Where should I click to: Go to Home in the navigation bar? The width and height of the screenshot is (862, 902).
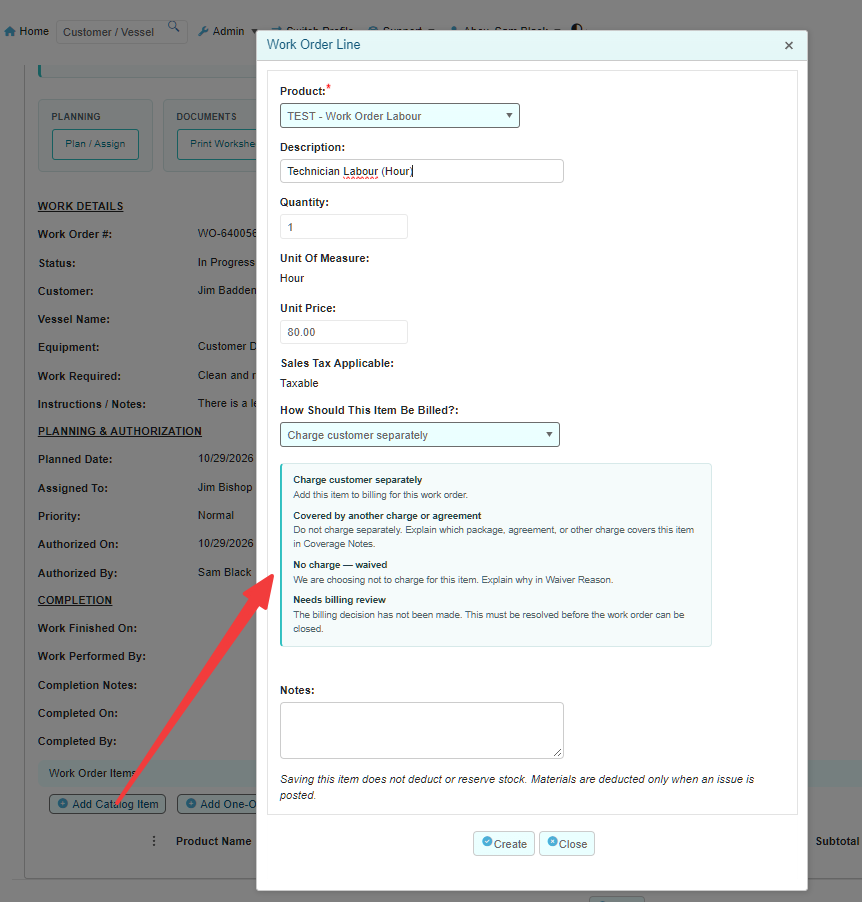26,31
